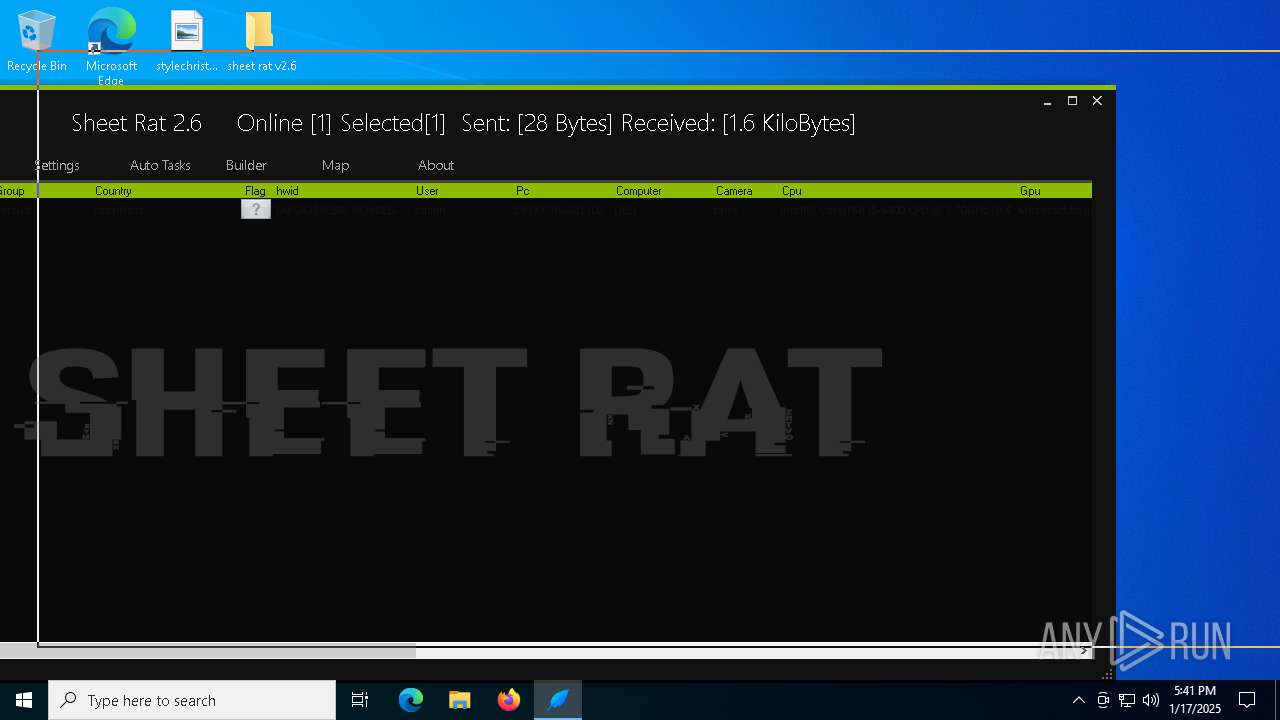Select the sheet rat v2.6 desktop folder
The image size is (1280, 720).
point(261,41)
